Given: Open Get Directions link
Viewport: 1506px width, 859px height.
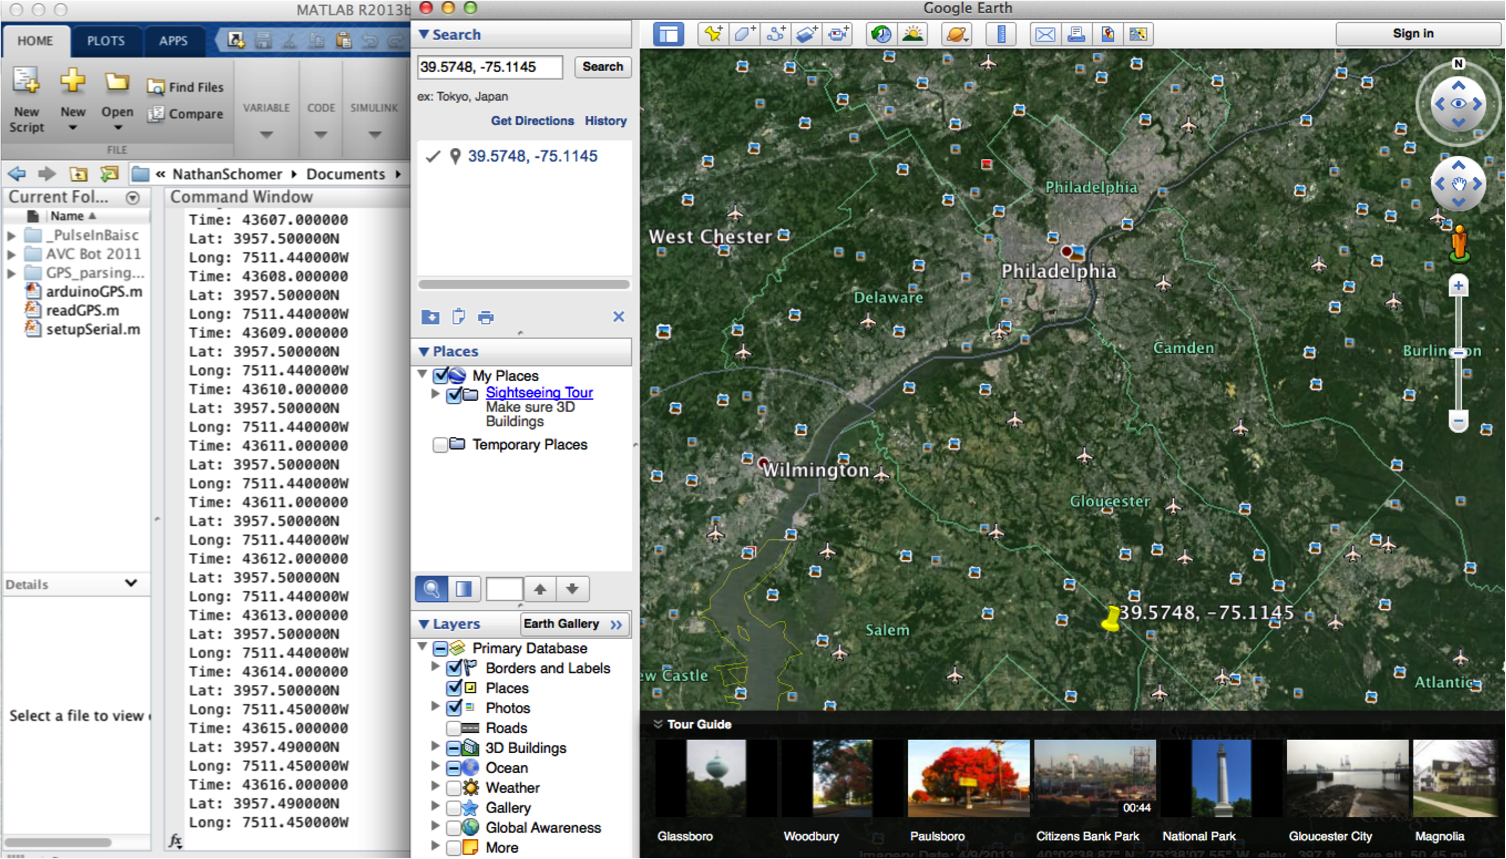Looking at the screenshot, I should 532,121.
